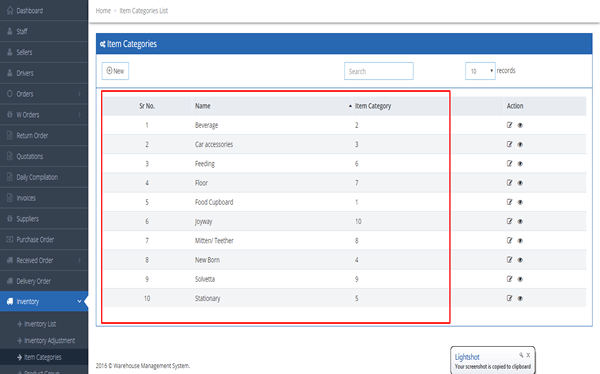The width and height of the screenshot is (600, 374).
Task: Edit the Food Cupboard category
Action: pos(509,202)
